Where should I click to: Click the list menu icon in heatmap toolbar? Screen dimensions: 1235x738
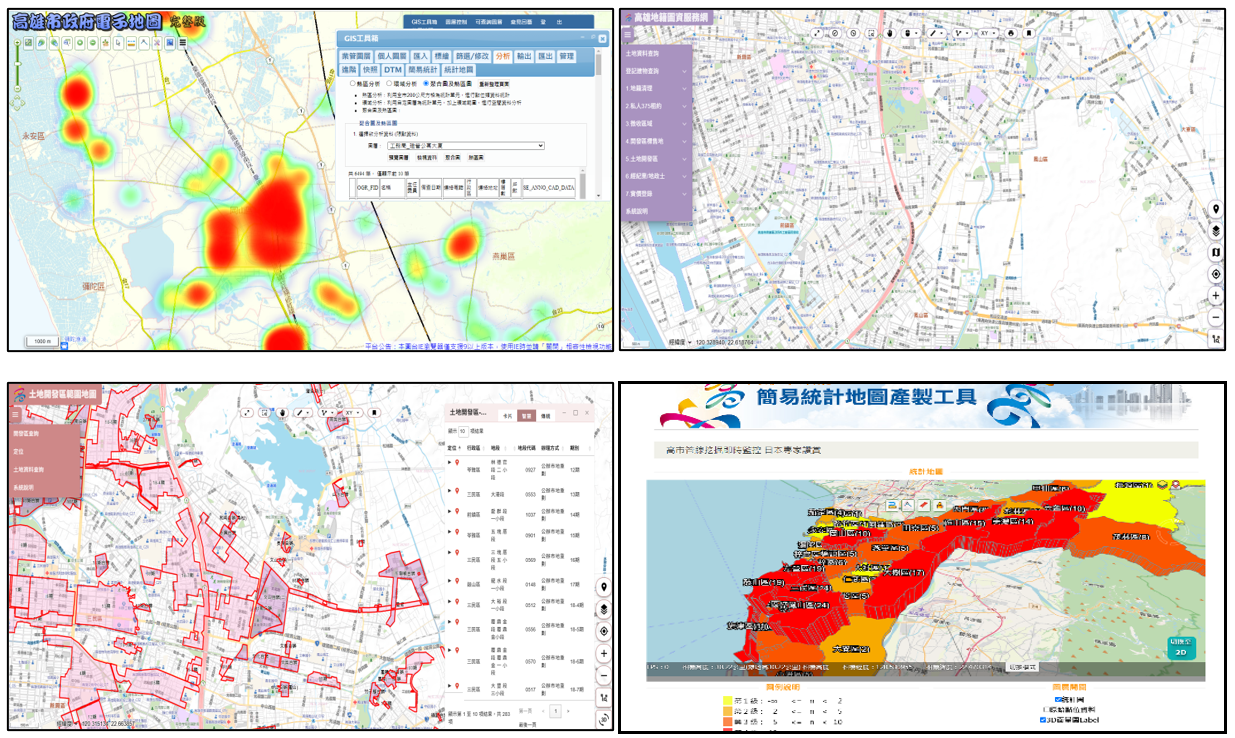tap(182, 43)
